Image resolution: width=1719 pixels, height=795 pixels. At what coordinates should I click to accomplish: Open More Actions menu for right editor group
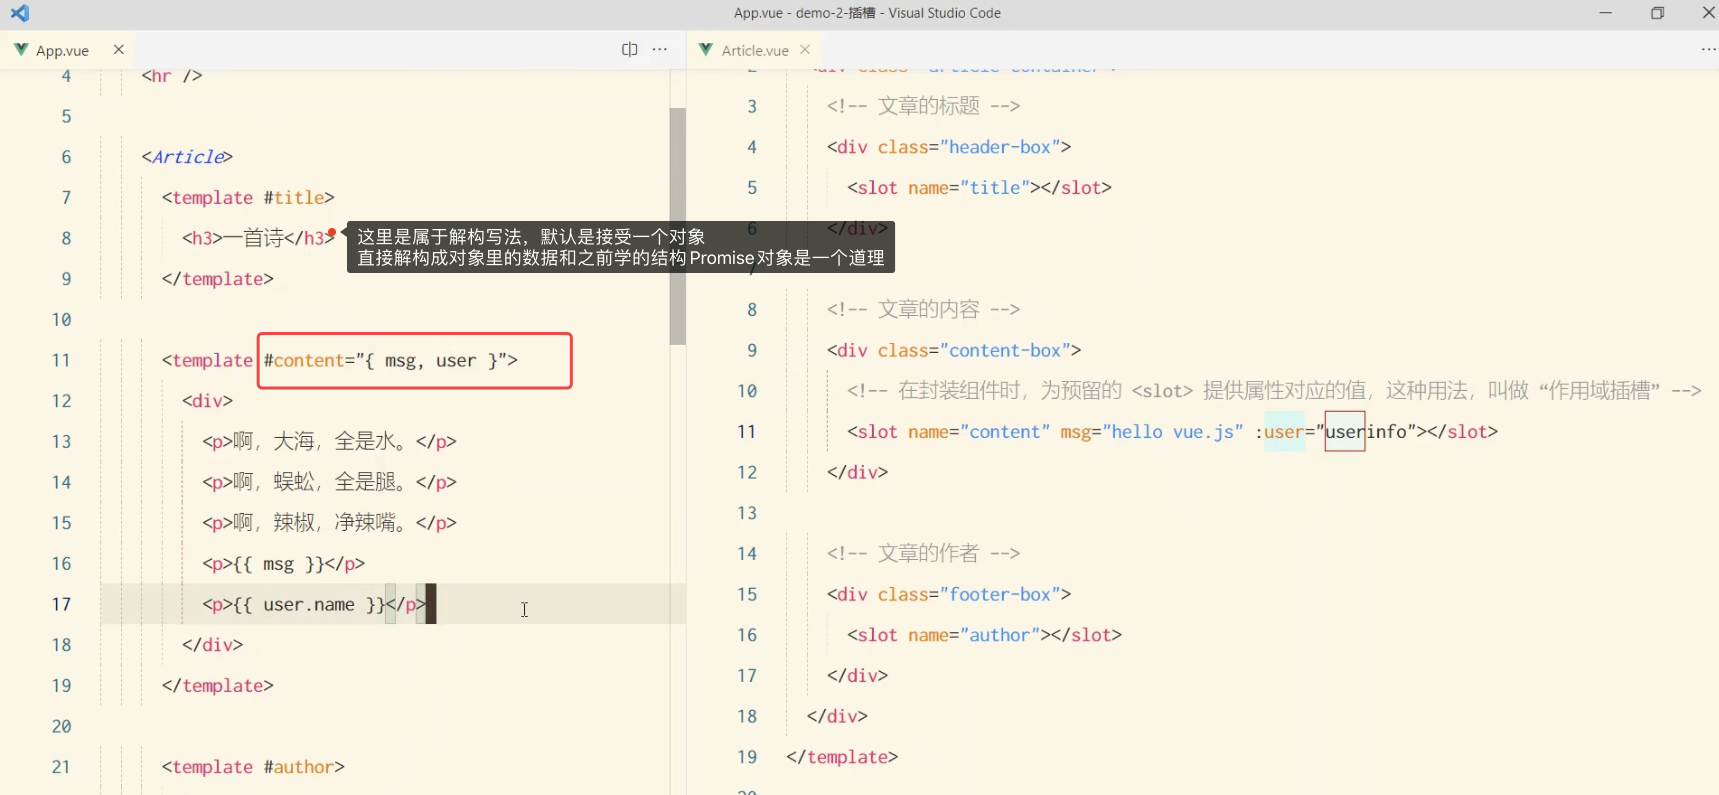(x=1708, y=49)
